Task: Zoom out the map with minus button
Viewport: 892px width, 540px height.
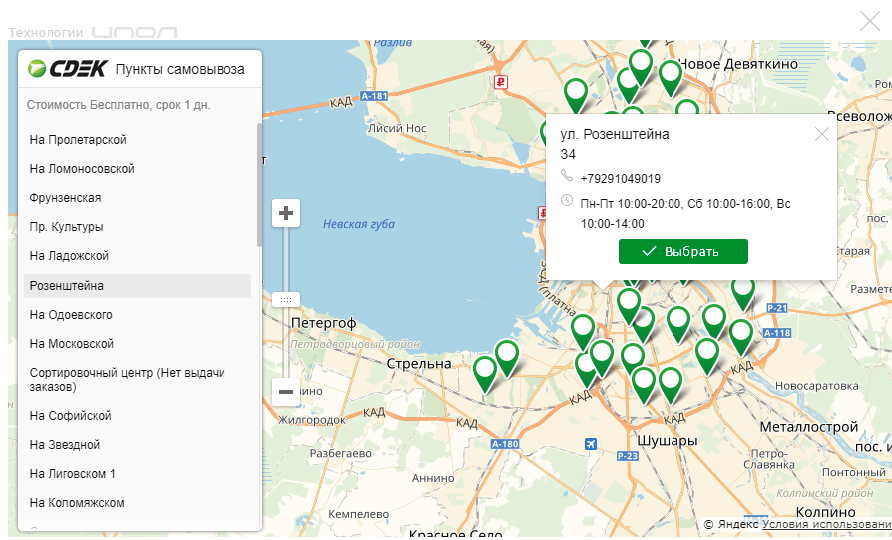Action: (286, 391)
